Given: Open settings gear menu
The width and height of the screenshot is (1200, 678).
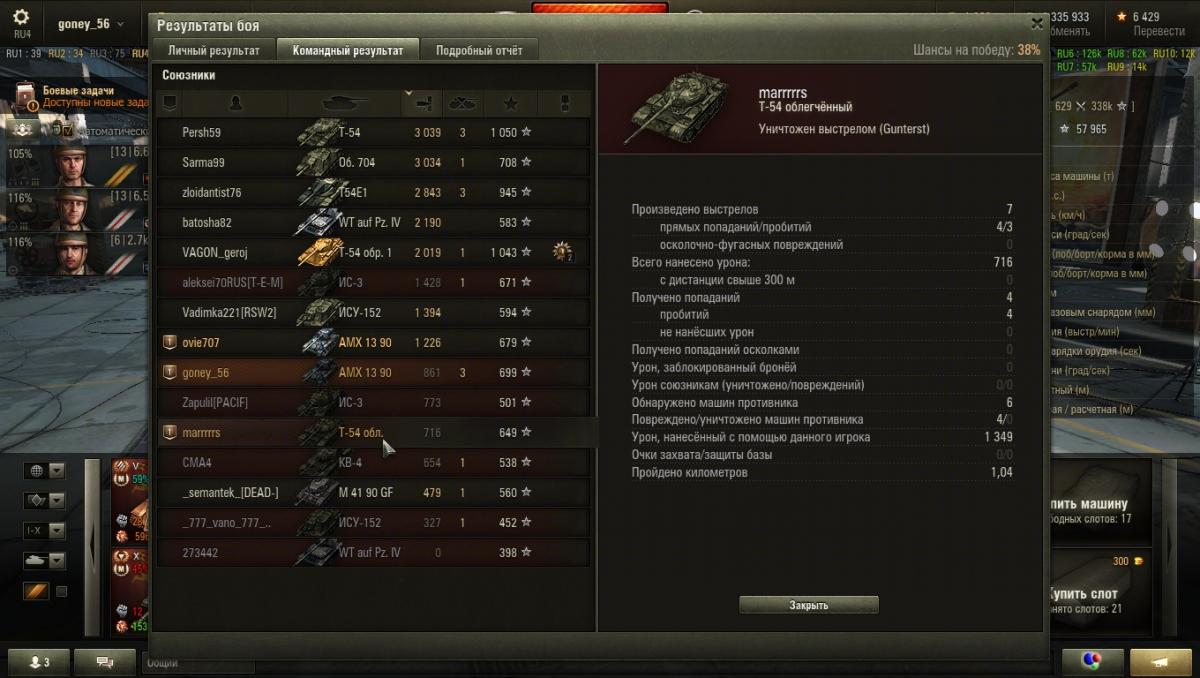Looking at the screenshot, I should [x=21, y=17].
